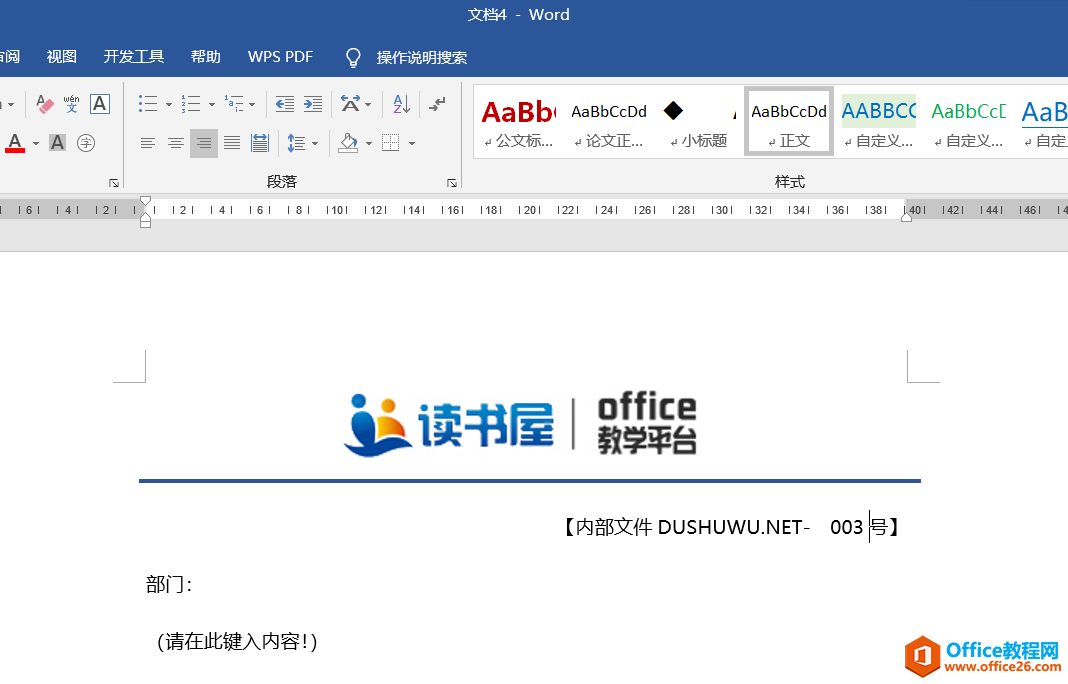Open the 段落 dialog launcher
The image size is (1068, 684).
click(452, 181)
